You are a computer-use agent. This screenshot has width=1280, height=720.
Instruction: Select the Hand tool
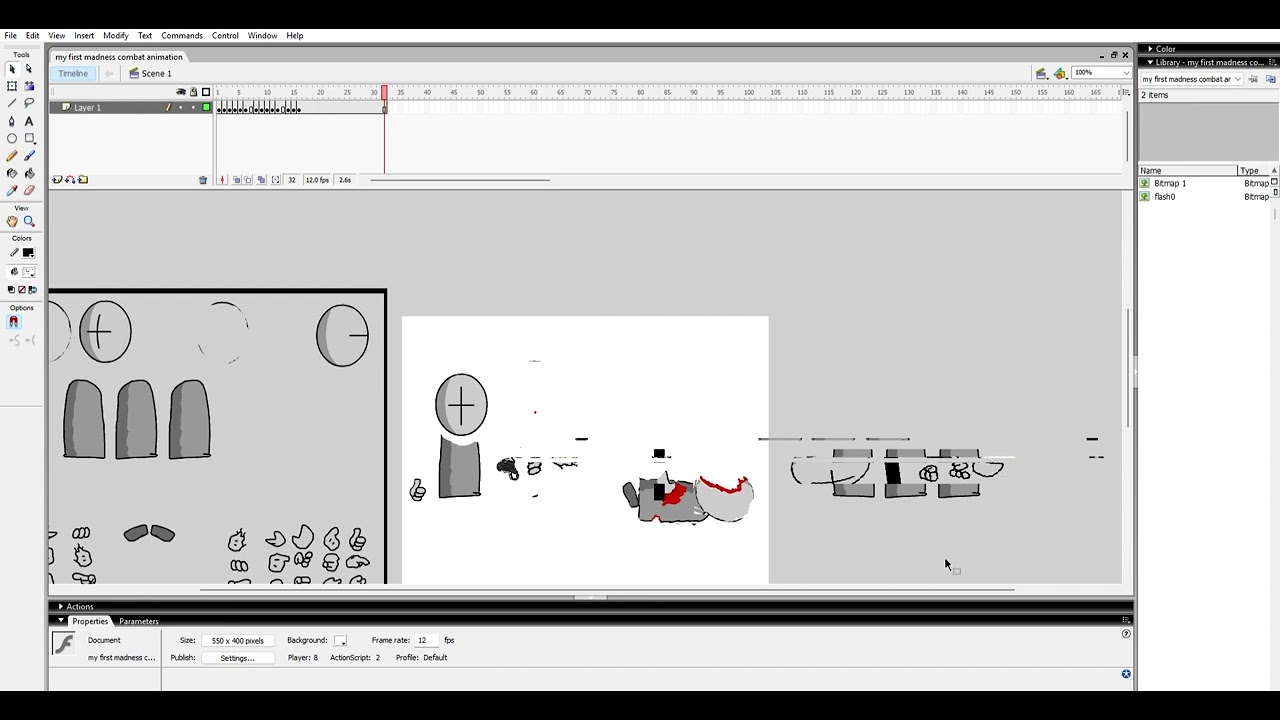[12, 221]
